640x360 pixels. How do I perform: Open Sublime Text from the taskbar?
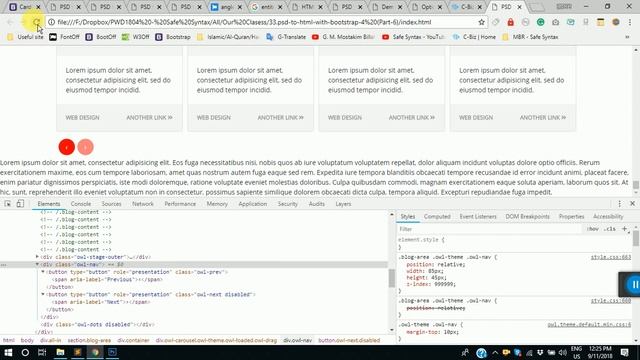[78, 352]
